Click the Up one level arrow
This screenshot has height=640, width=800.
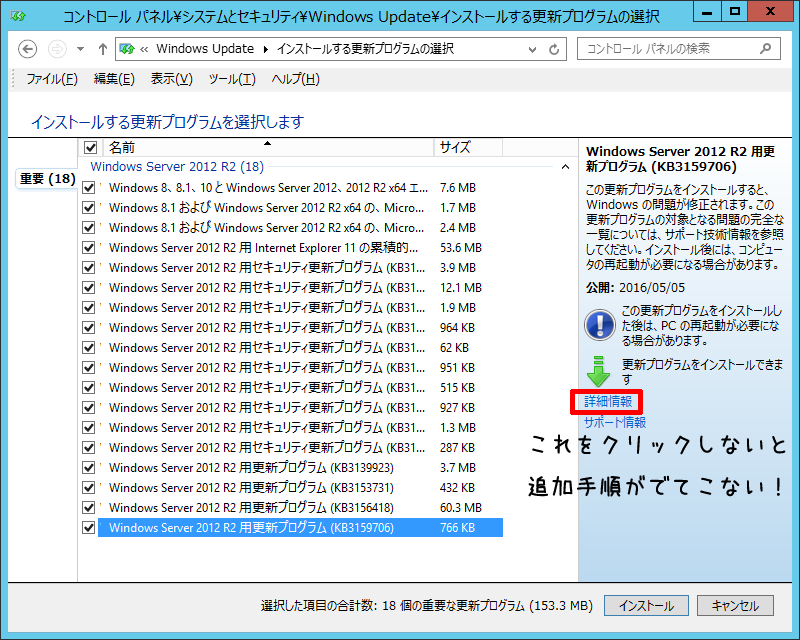(x=103, y=49)
